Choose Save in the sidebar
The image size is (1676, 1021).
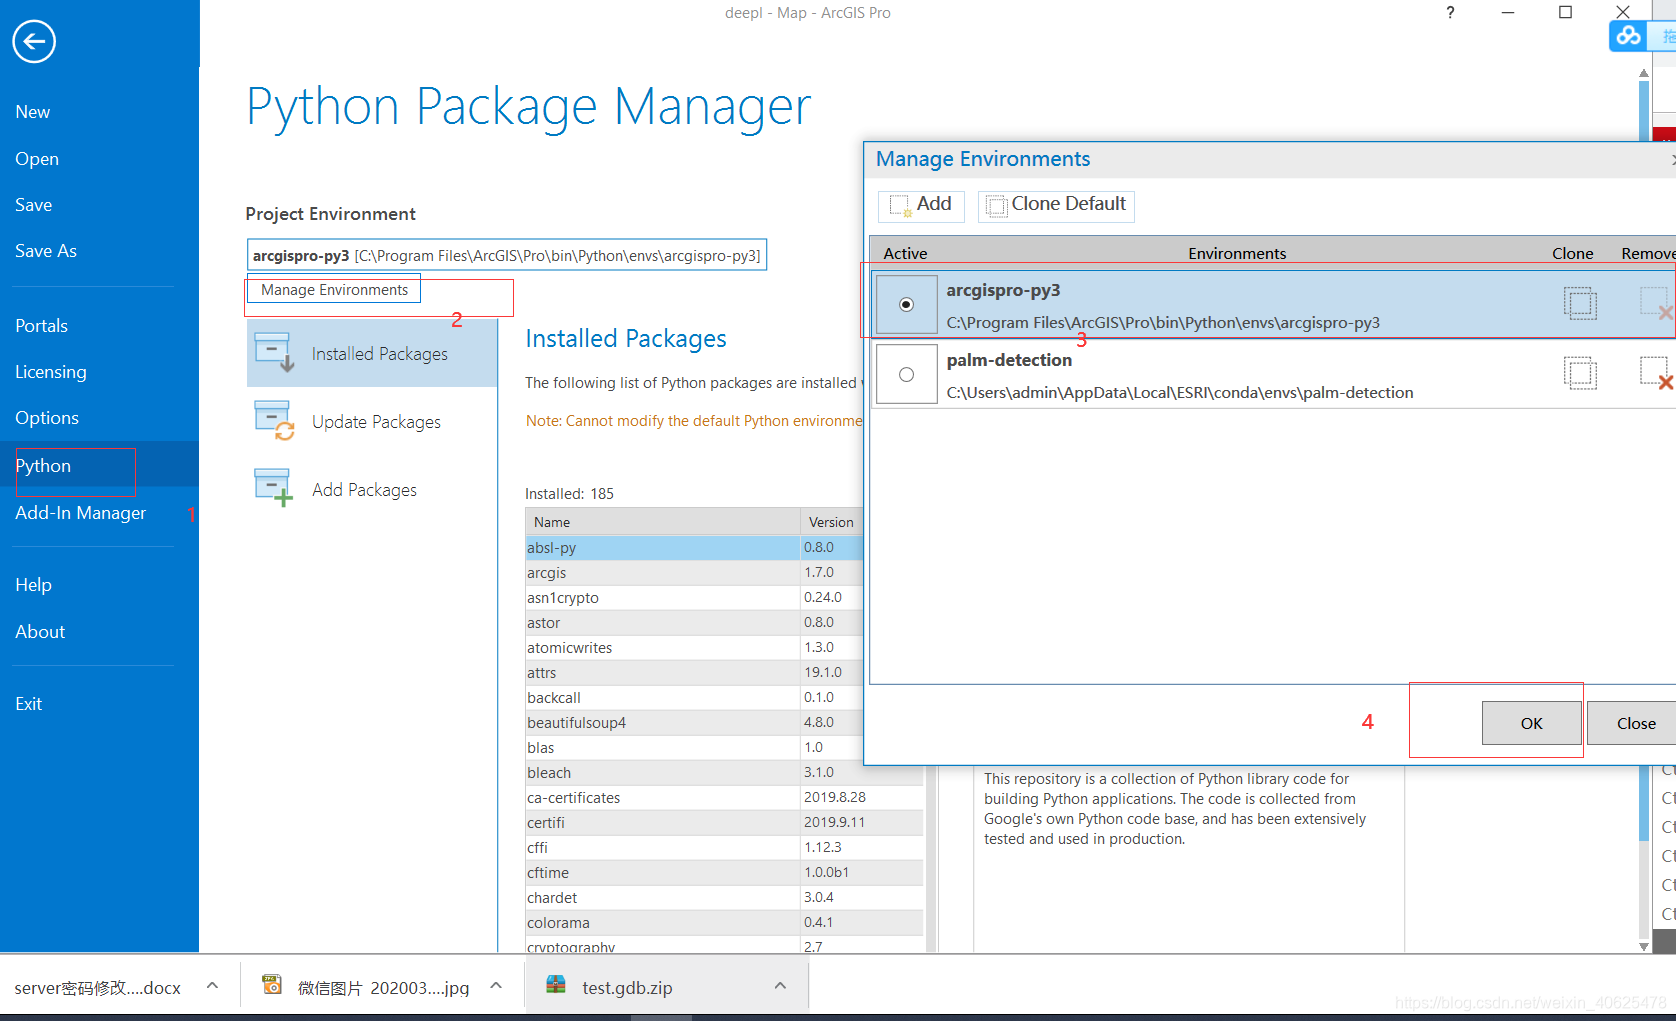pos(34,205)
